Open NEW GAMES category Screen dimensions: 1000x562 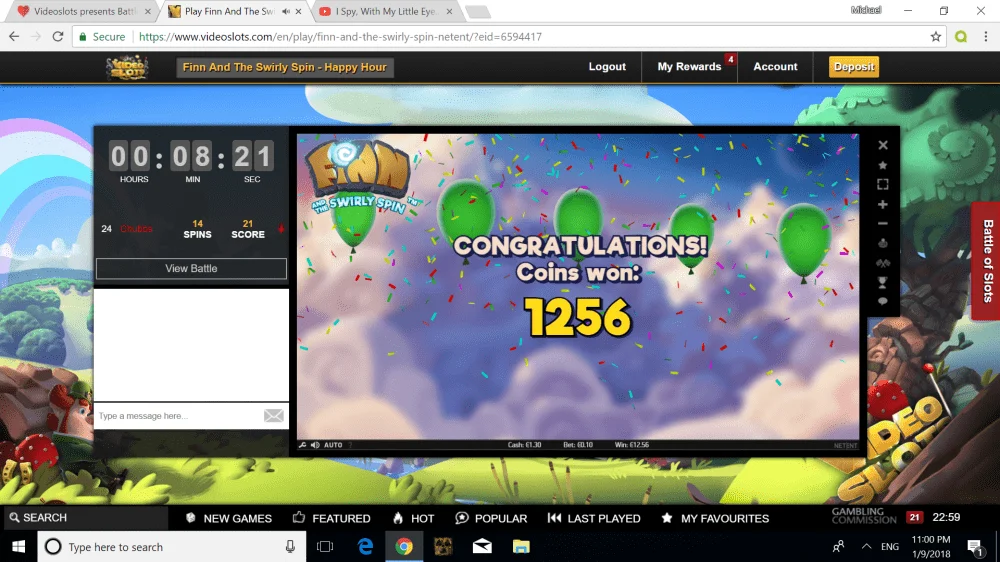[229, 518]
